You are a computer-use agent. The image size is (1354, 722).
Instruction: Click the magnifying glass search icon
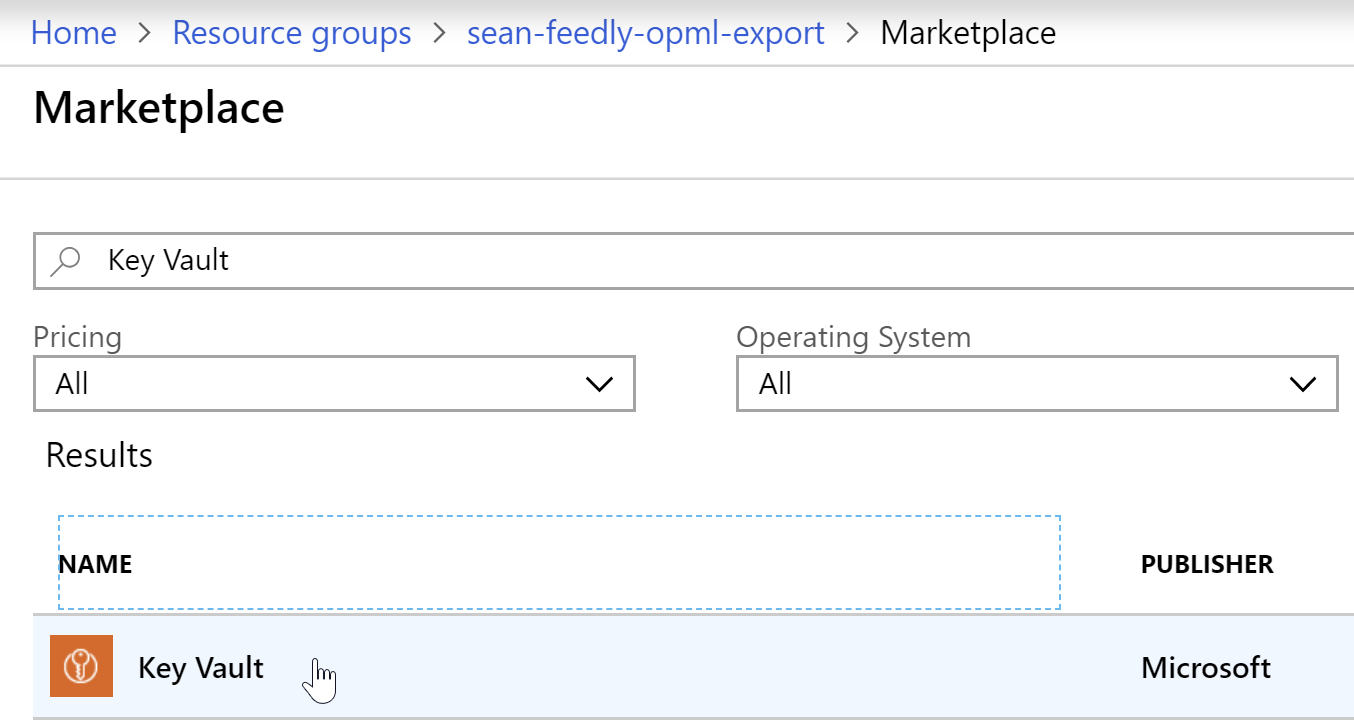click(x=66, y=261)
